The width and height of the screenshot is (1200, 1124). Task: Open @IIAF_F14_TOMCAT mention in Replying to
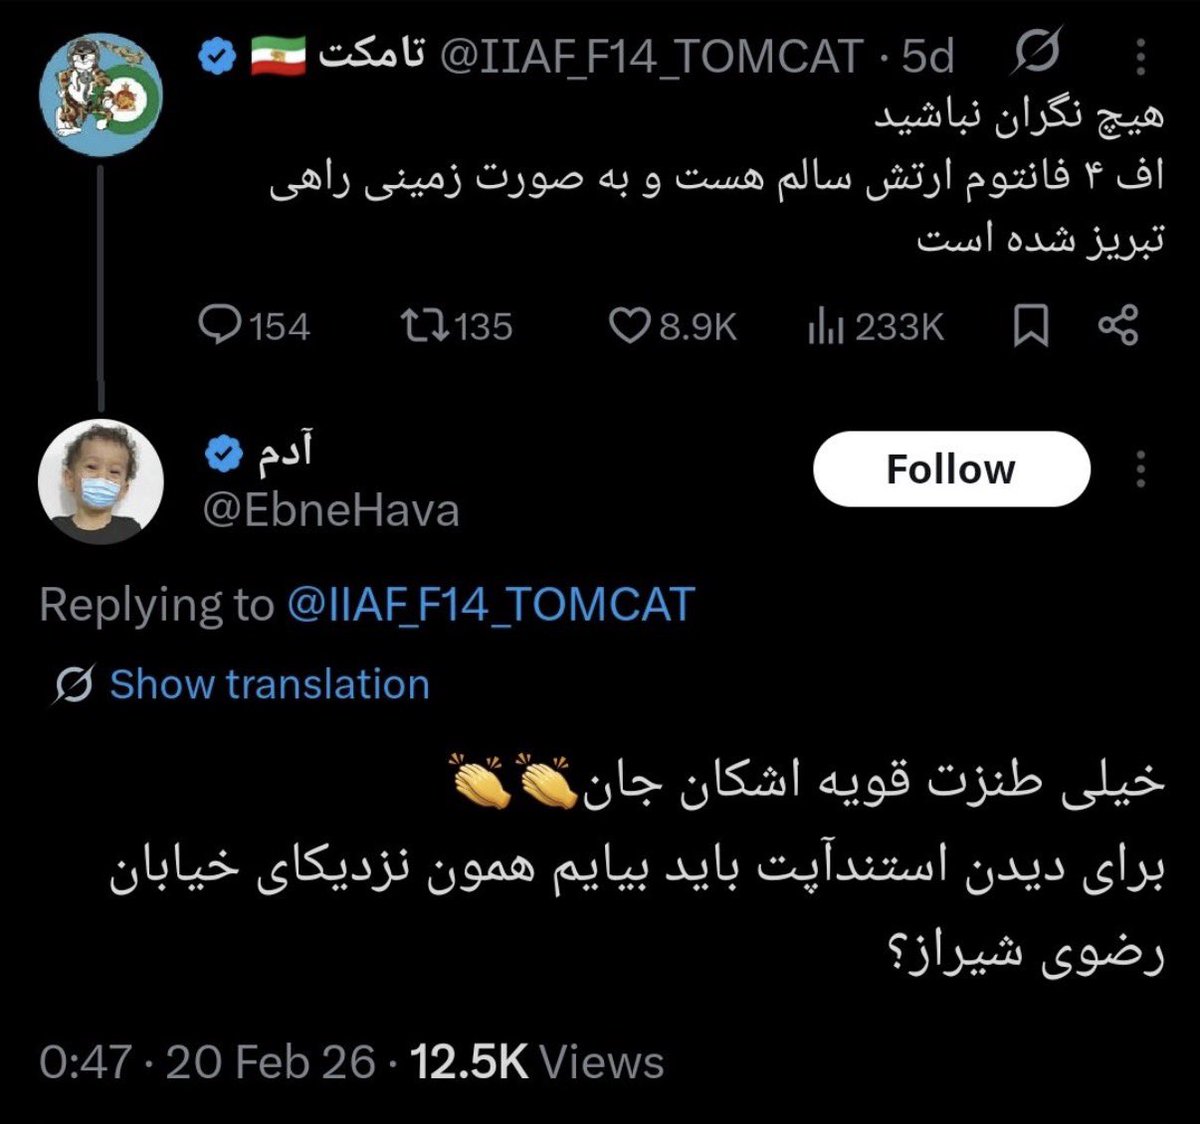pyautogui.click(x=490, y=605)
